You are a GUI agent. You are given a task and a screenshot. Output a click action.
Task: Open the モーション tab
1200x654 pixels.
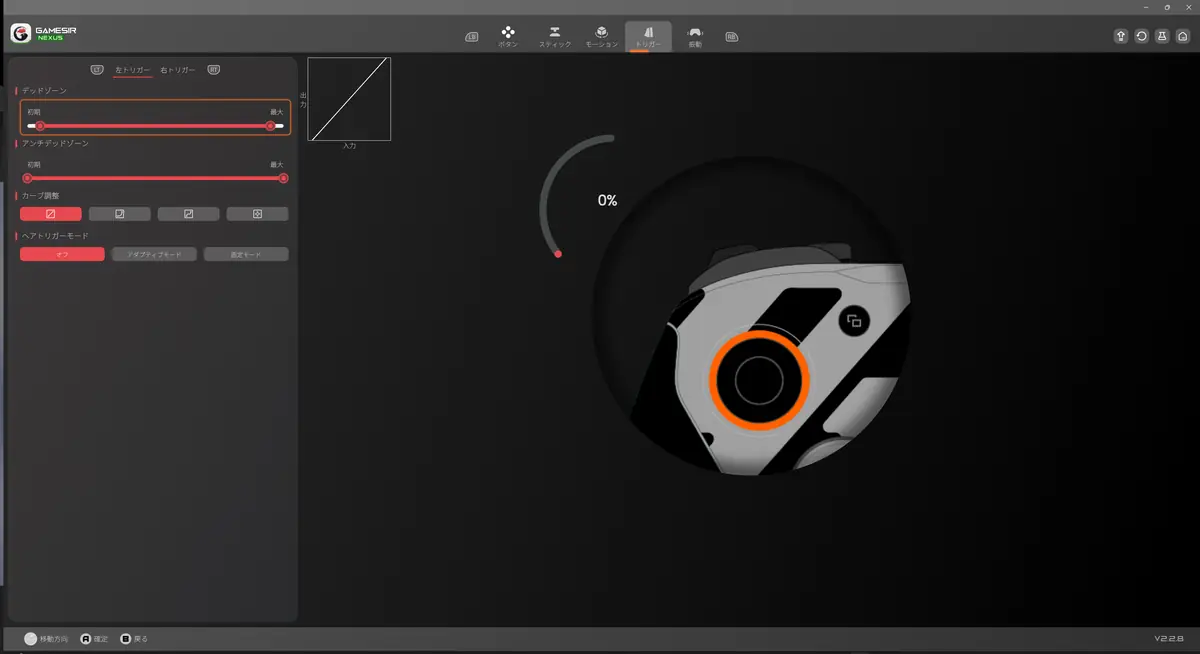tap(601, 37)
